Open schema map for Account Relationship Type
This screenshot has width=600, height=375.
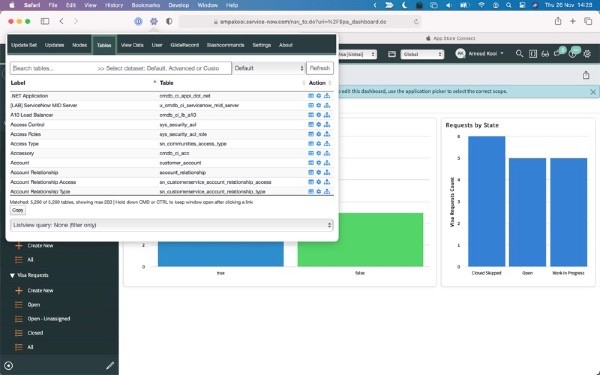327,191
